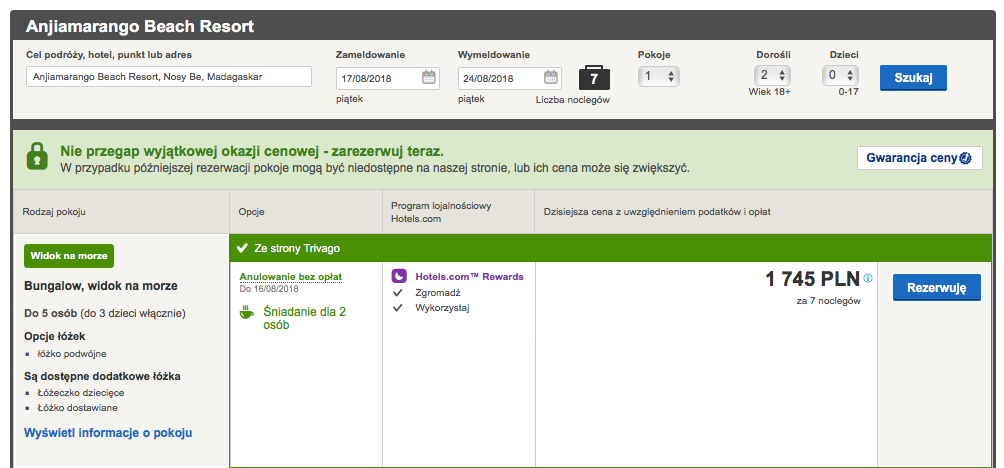
Task: Click the łóżko podwójne list item
Action: pos(70,353)
